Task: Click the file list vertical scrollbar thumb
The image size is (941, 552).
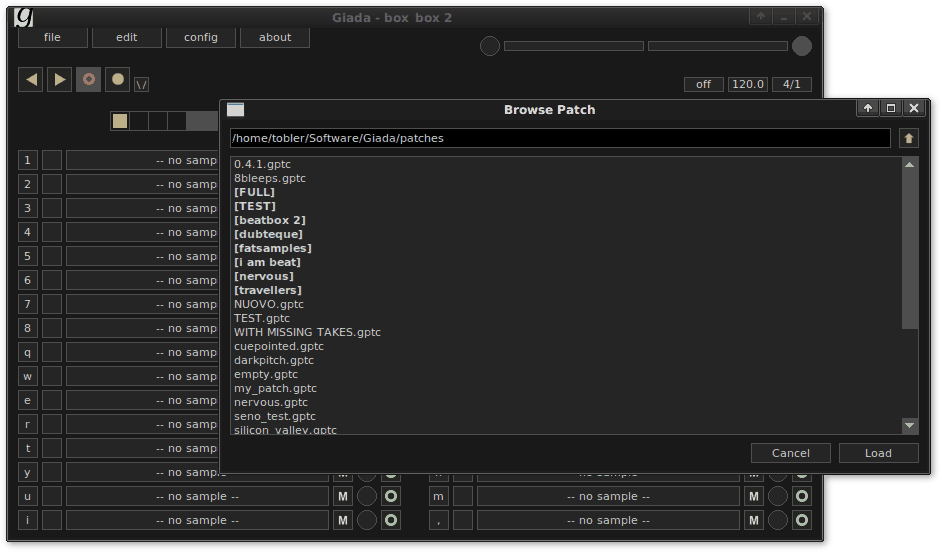Action: [x=910, y=251]
